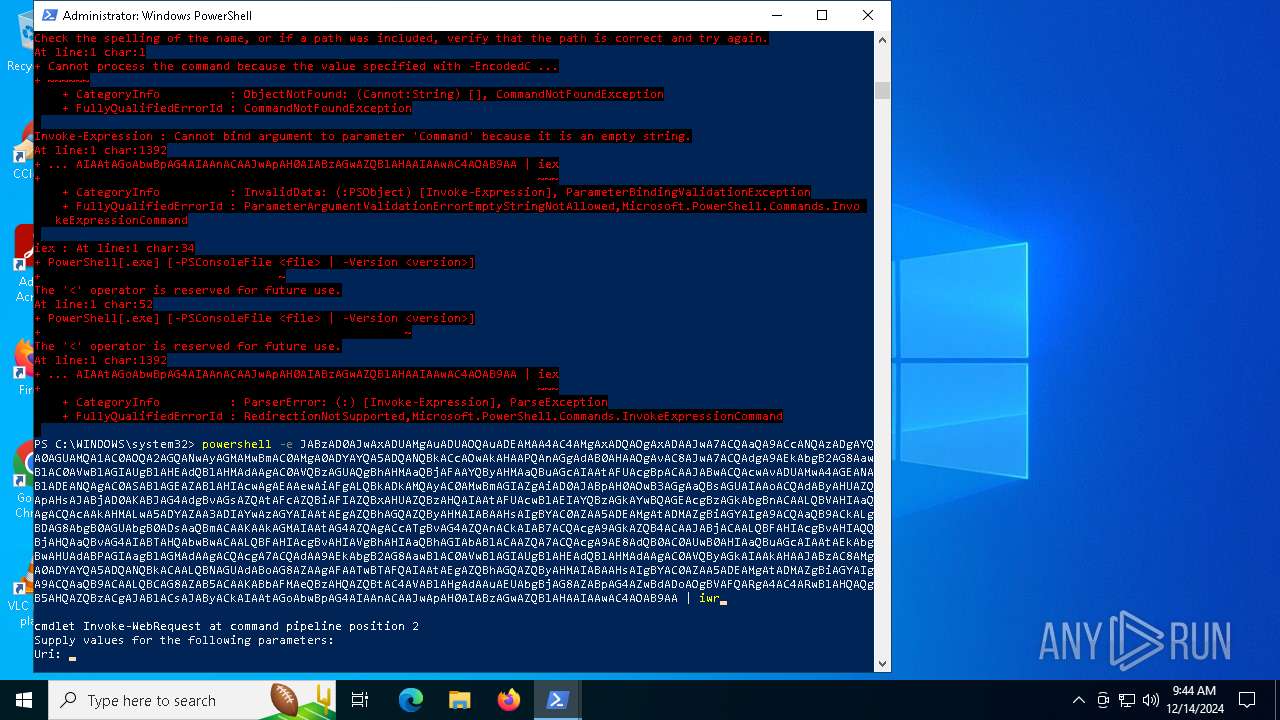1280x720 pixels.
Task: Open the notification center icon
Action: (1247, 700)
